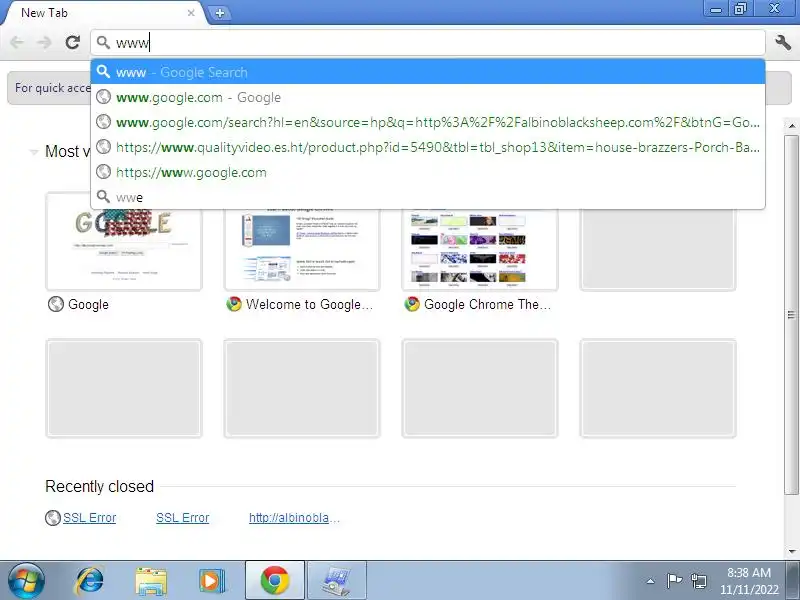Click the vertical scrollbar thumb
Screen dimensions: 800x600
(x=791, y=315)
